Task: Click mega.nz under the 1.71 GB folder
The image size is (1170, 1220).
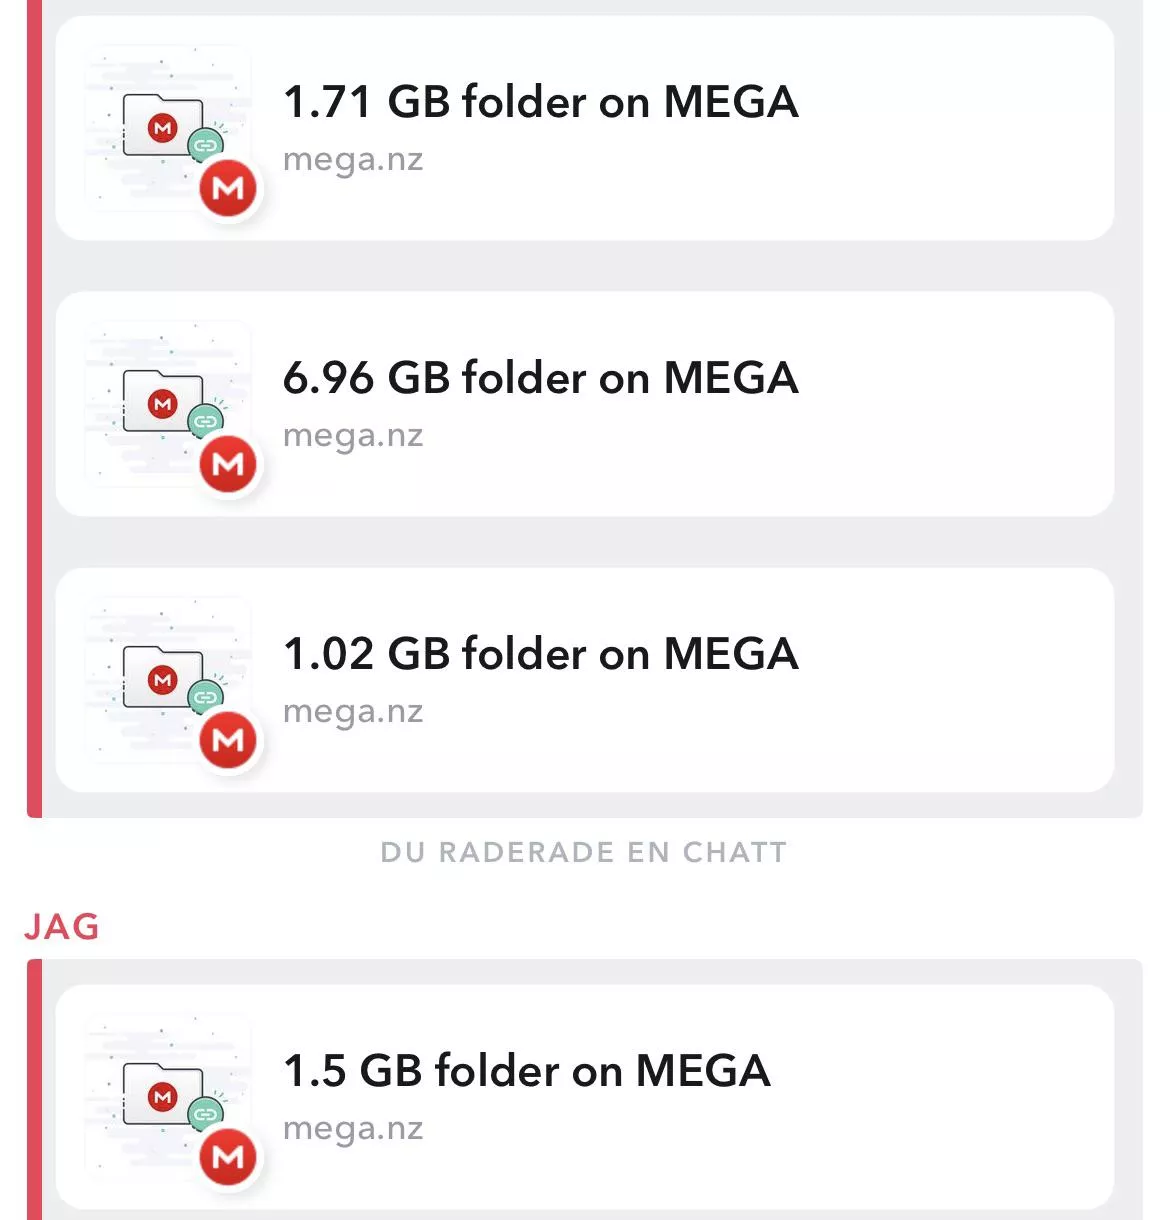Action: (x=353, y=160)
